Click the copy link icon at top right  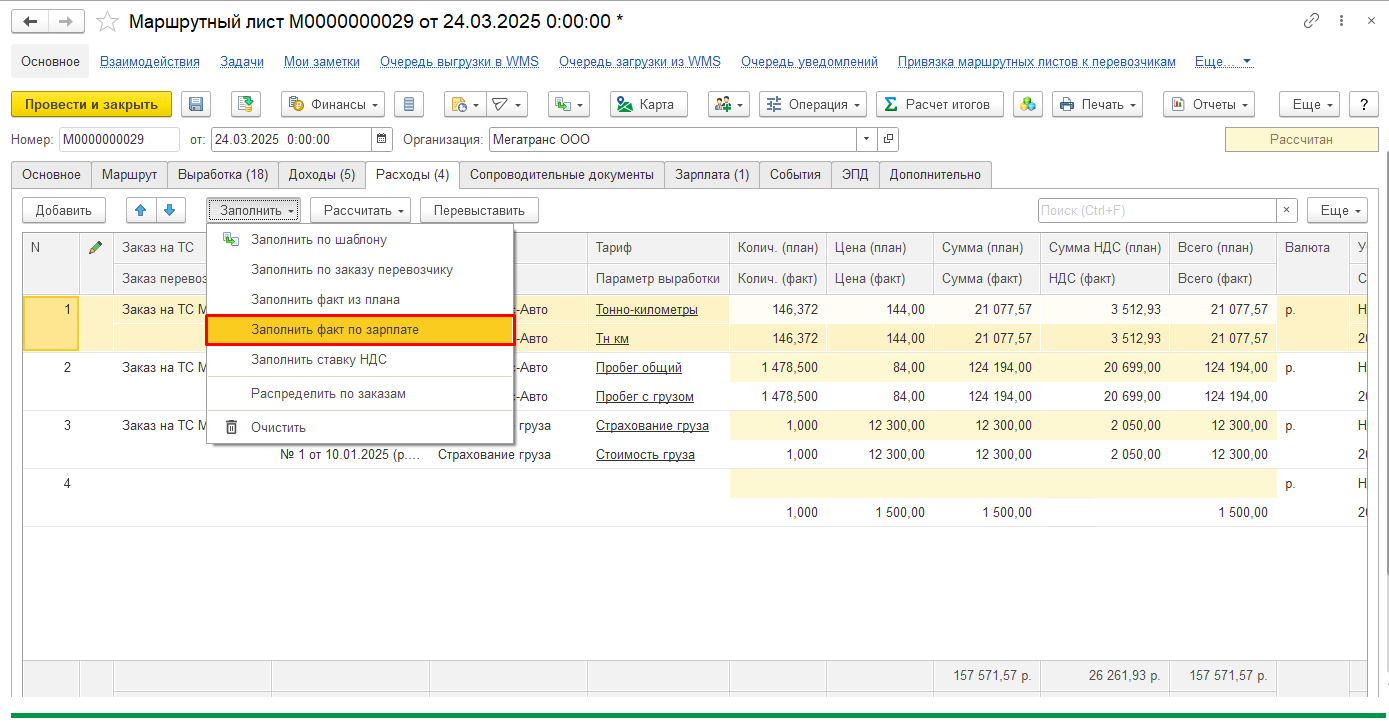(x=1311, y=21)
